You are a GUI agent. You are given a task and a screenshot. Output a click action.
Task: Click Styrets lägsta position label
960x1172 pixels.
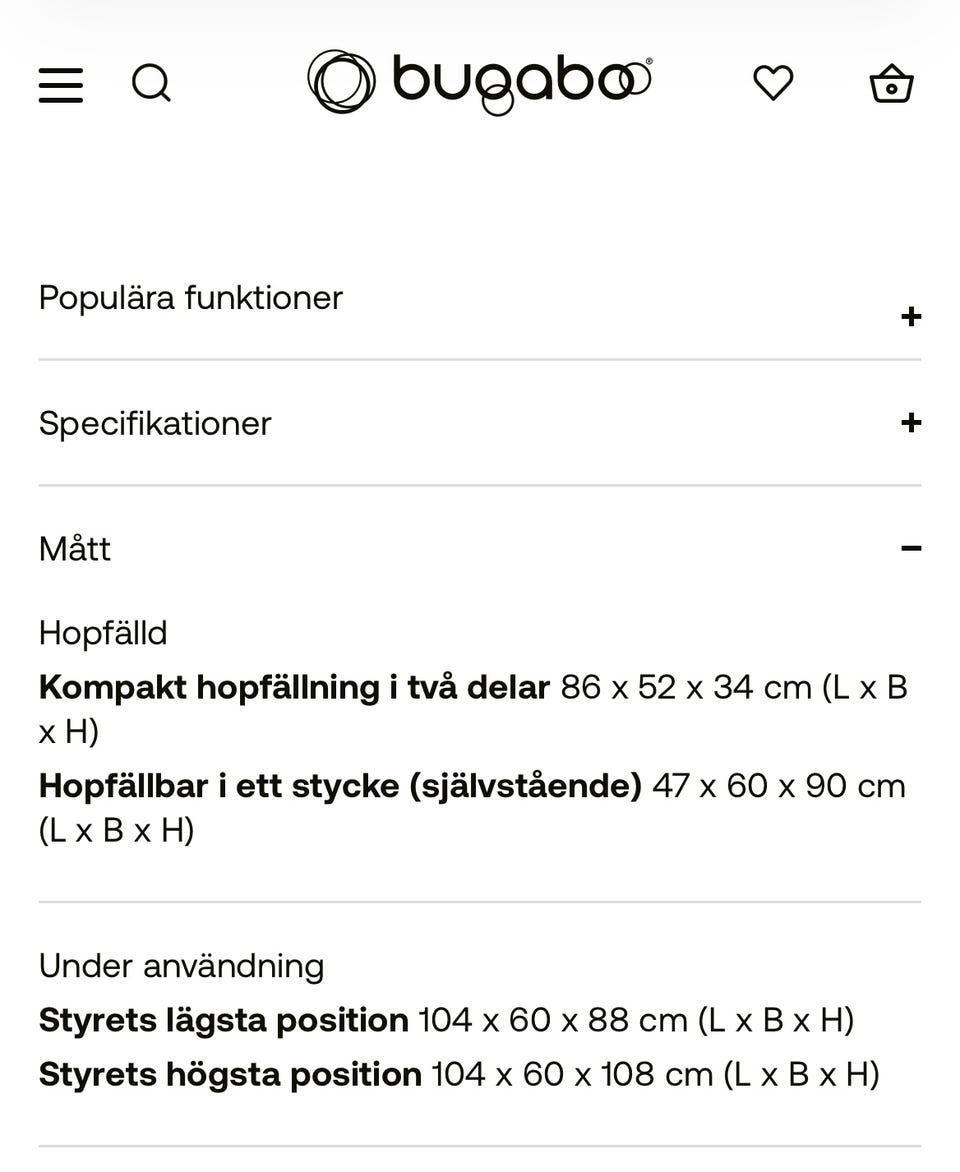click(224, 1020)
